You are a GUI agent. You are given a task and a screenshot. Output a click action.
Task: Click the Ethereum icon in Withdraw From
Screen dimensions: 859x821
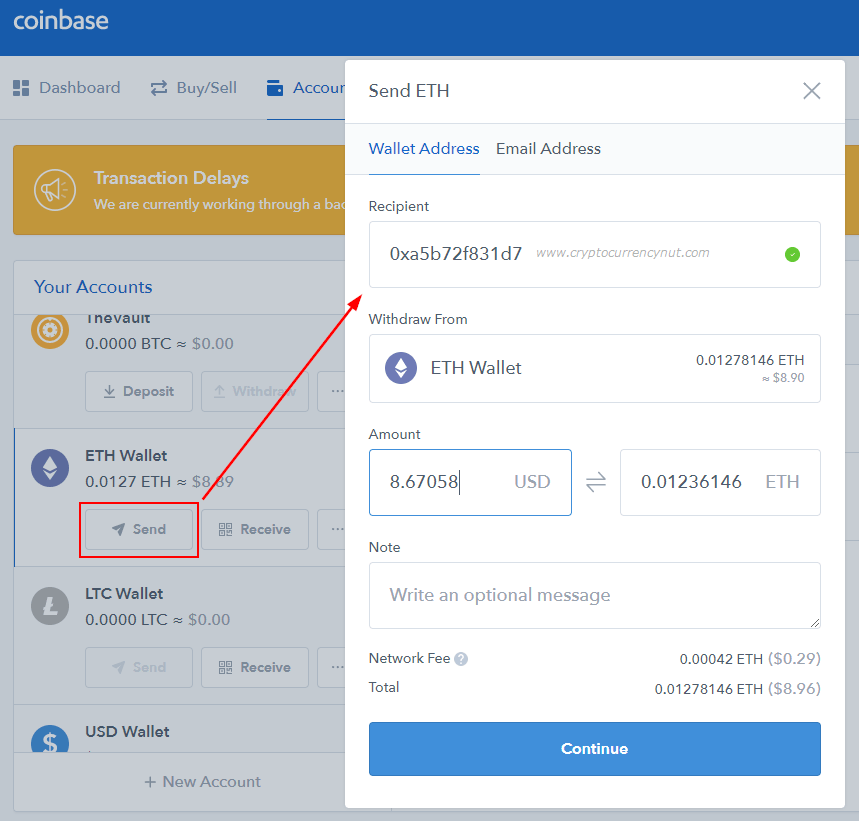click(401, 368)
